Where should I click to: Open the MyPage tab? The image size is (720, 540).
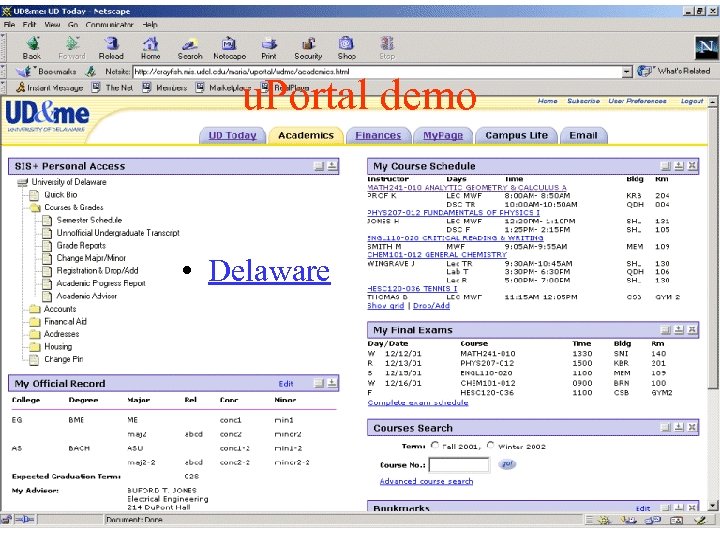point(443,135)
